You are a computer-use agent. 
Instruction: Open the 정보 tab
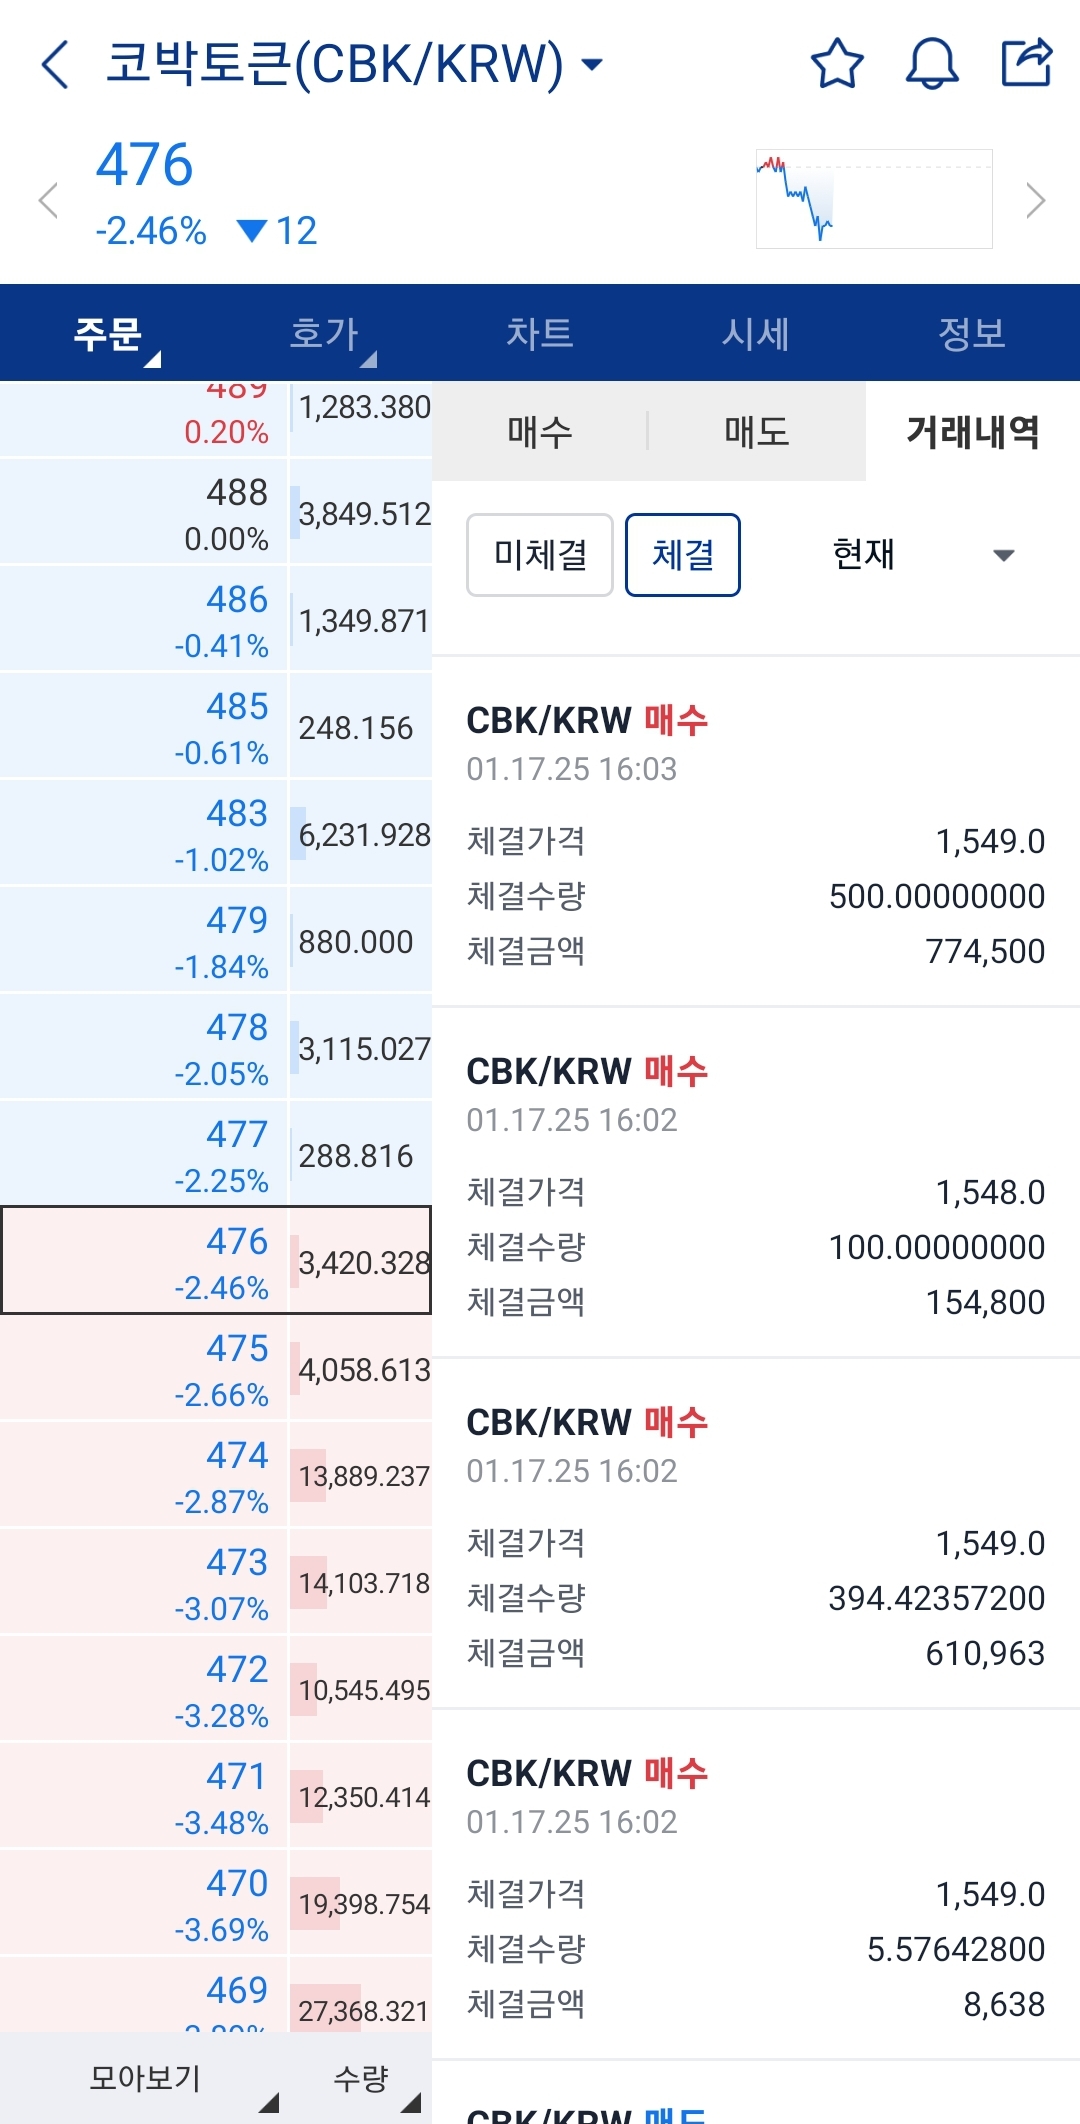coord(972,333)
